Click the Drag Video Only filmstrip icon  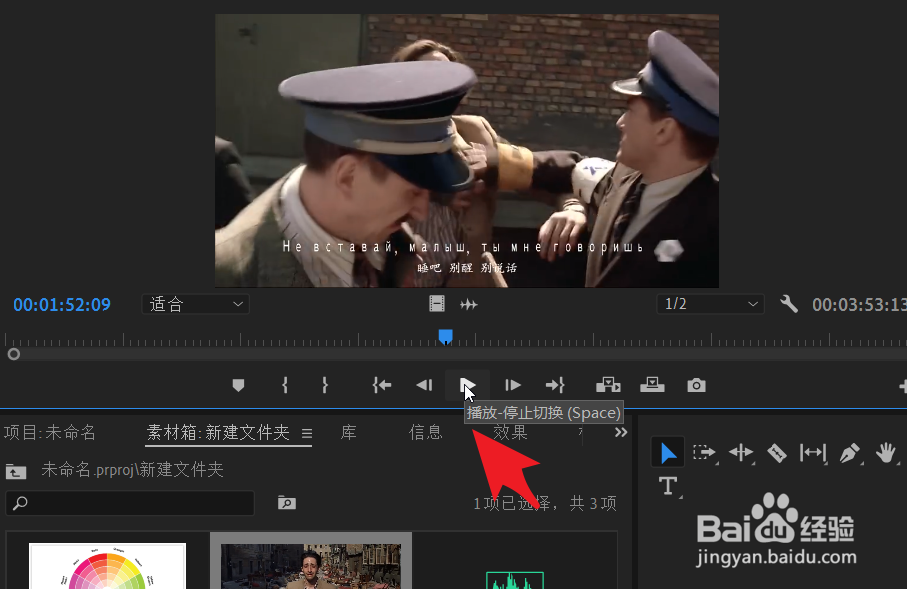tap(437, 304)
